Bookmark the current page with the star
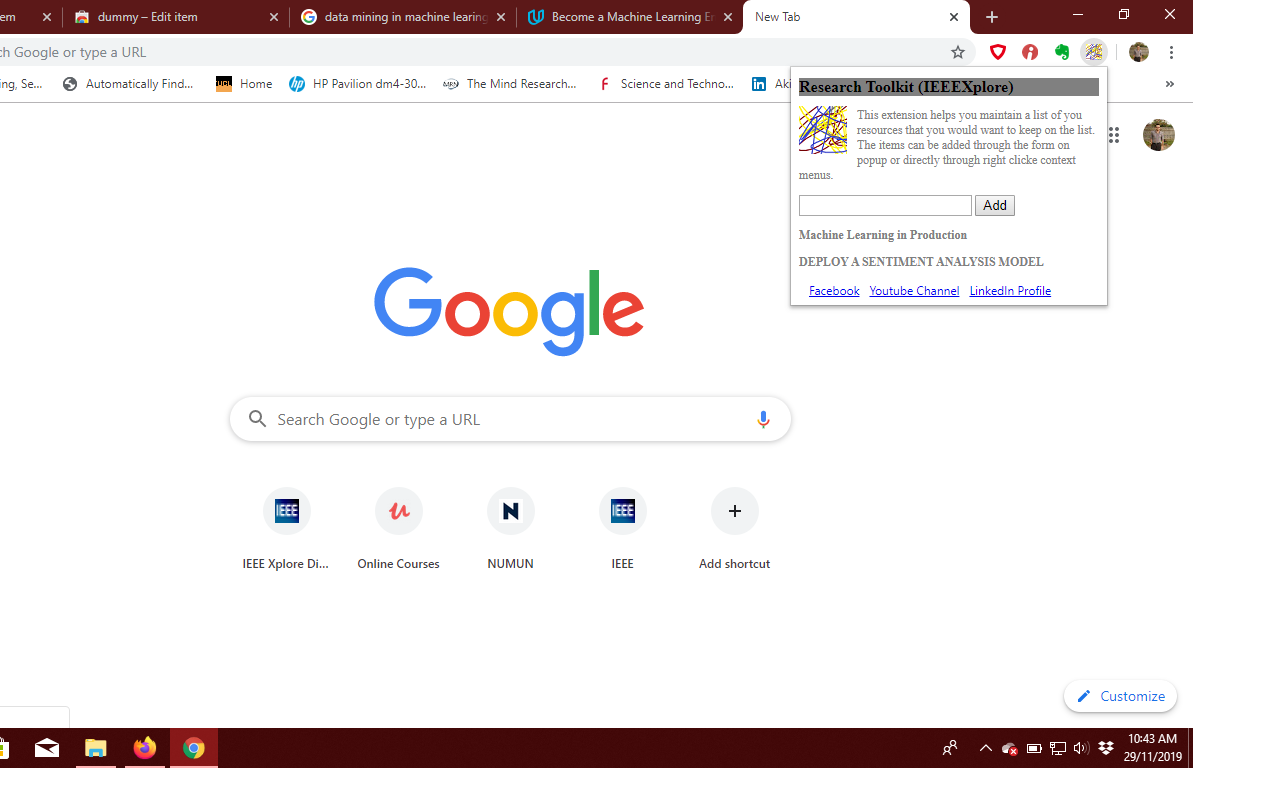Viewport: 1280px width, 800px height. pos(957,52)
